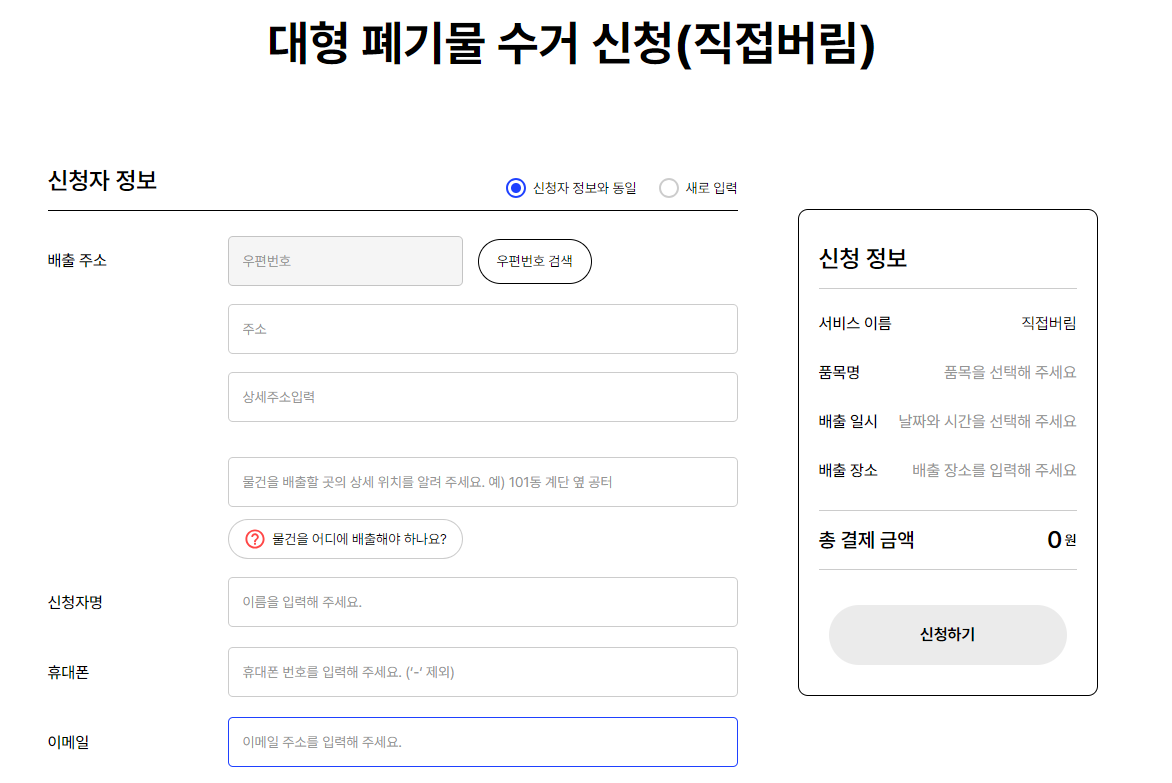Screen dimensions: 1172x783
Task: Click 품목을 선택해 주세요 to choose item
Action: [x=1011, y=371]
